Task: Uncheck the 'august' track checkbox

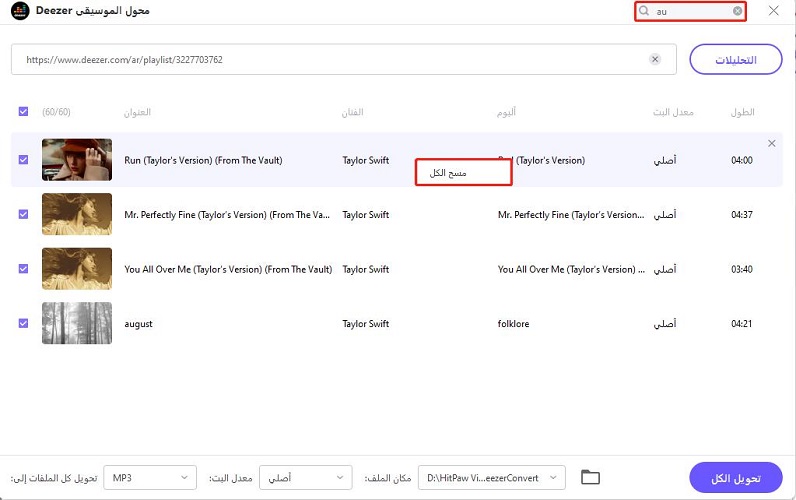Action: (x=23, y=323)
